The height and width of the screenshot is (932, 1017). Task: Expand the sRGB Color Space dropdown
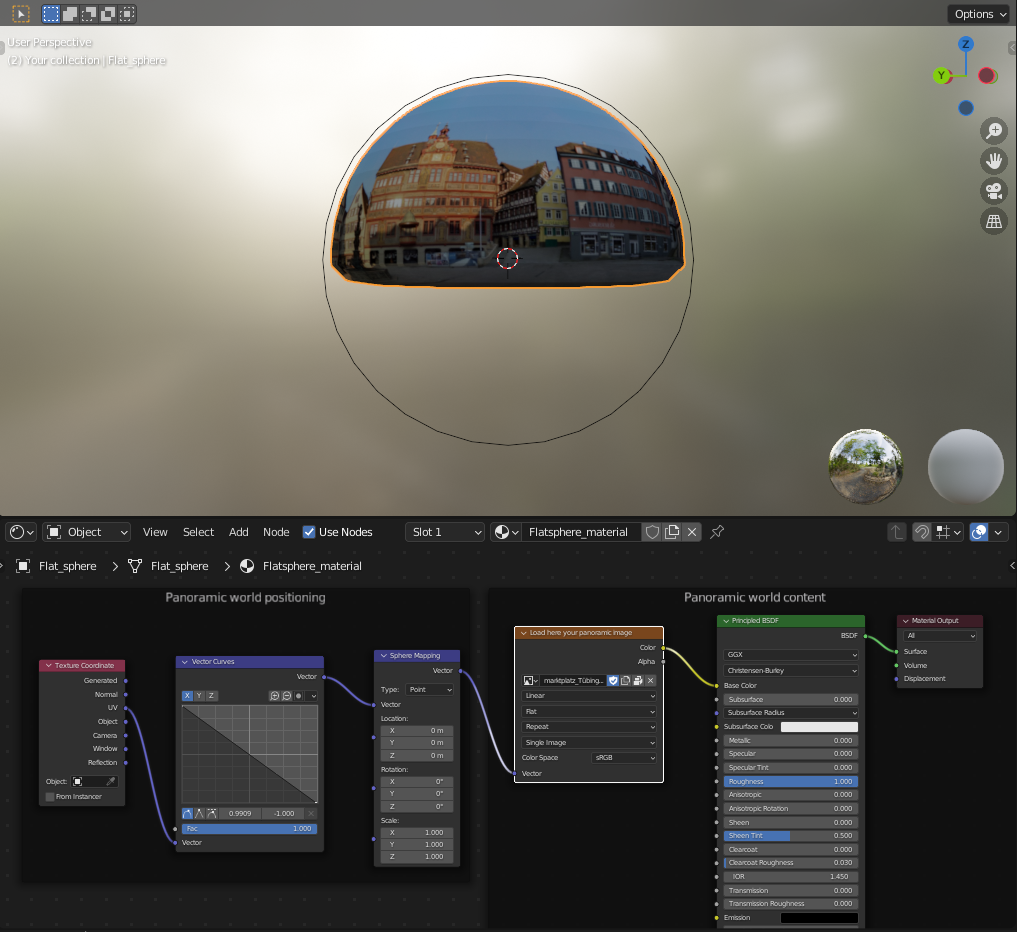(624, 757)
